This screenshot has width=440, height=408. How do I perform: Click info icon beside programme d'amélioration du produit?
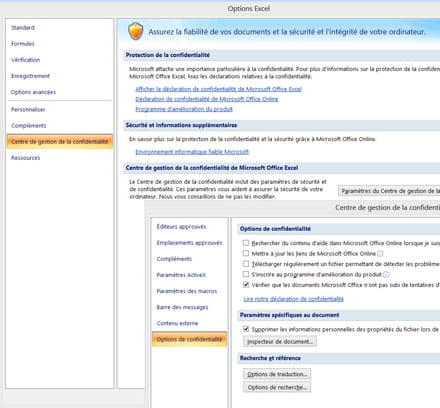(x=386, y=274)
